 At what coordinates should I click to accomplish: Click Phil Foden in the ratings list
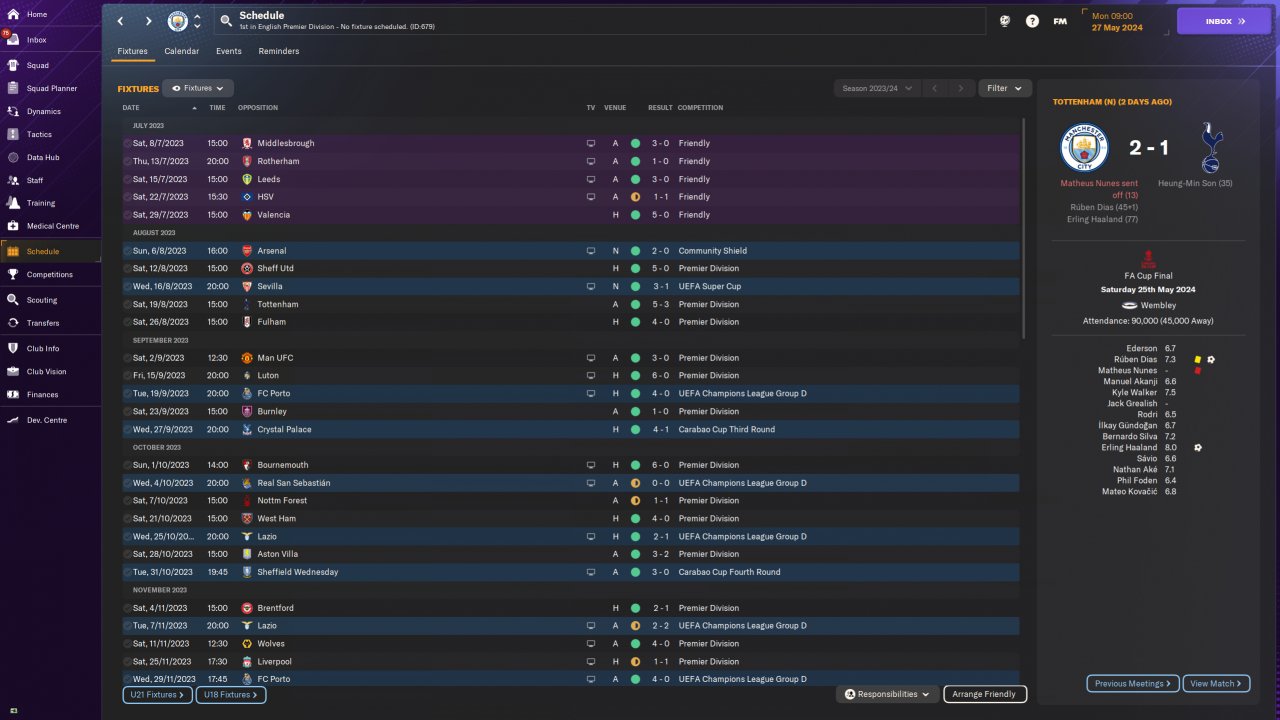pyautogui.click(x=1138, y=480)
